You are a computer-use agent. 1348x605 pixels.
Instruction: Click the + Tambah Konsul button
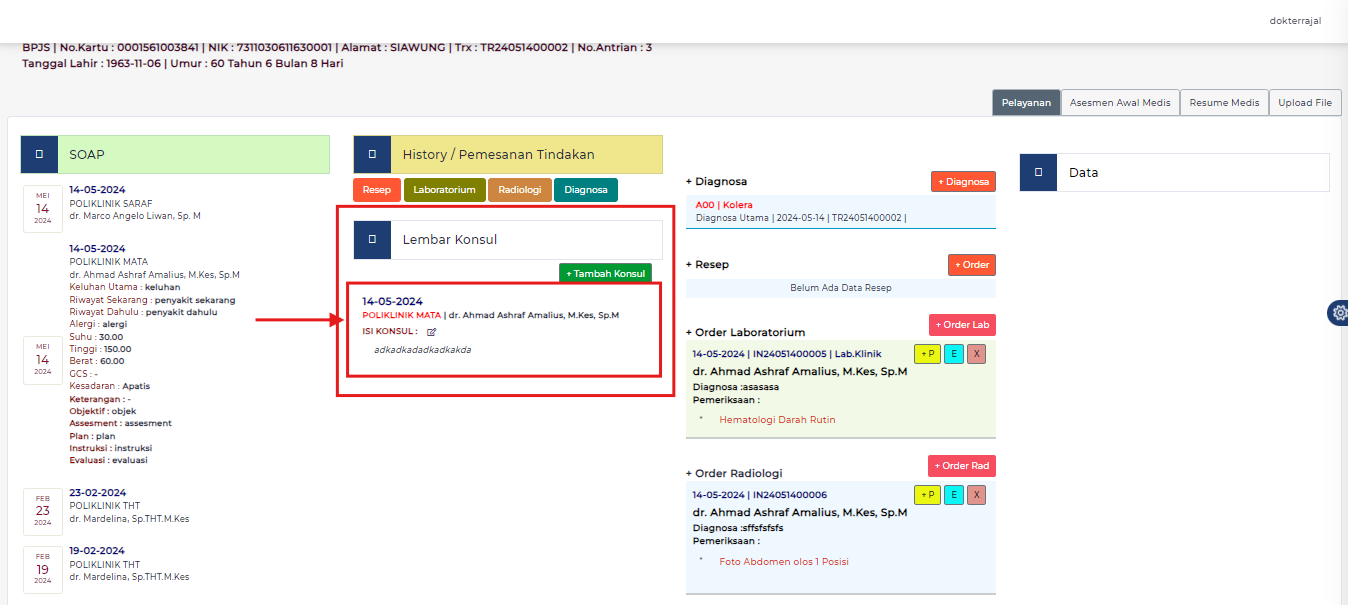point(605,272)
